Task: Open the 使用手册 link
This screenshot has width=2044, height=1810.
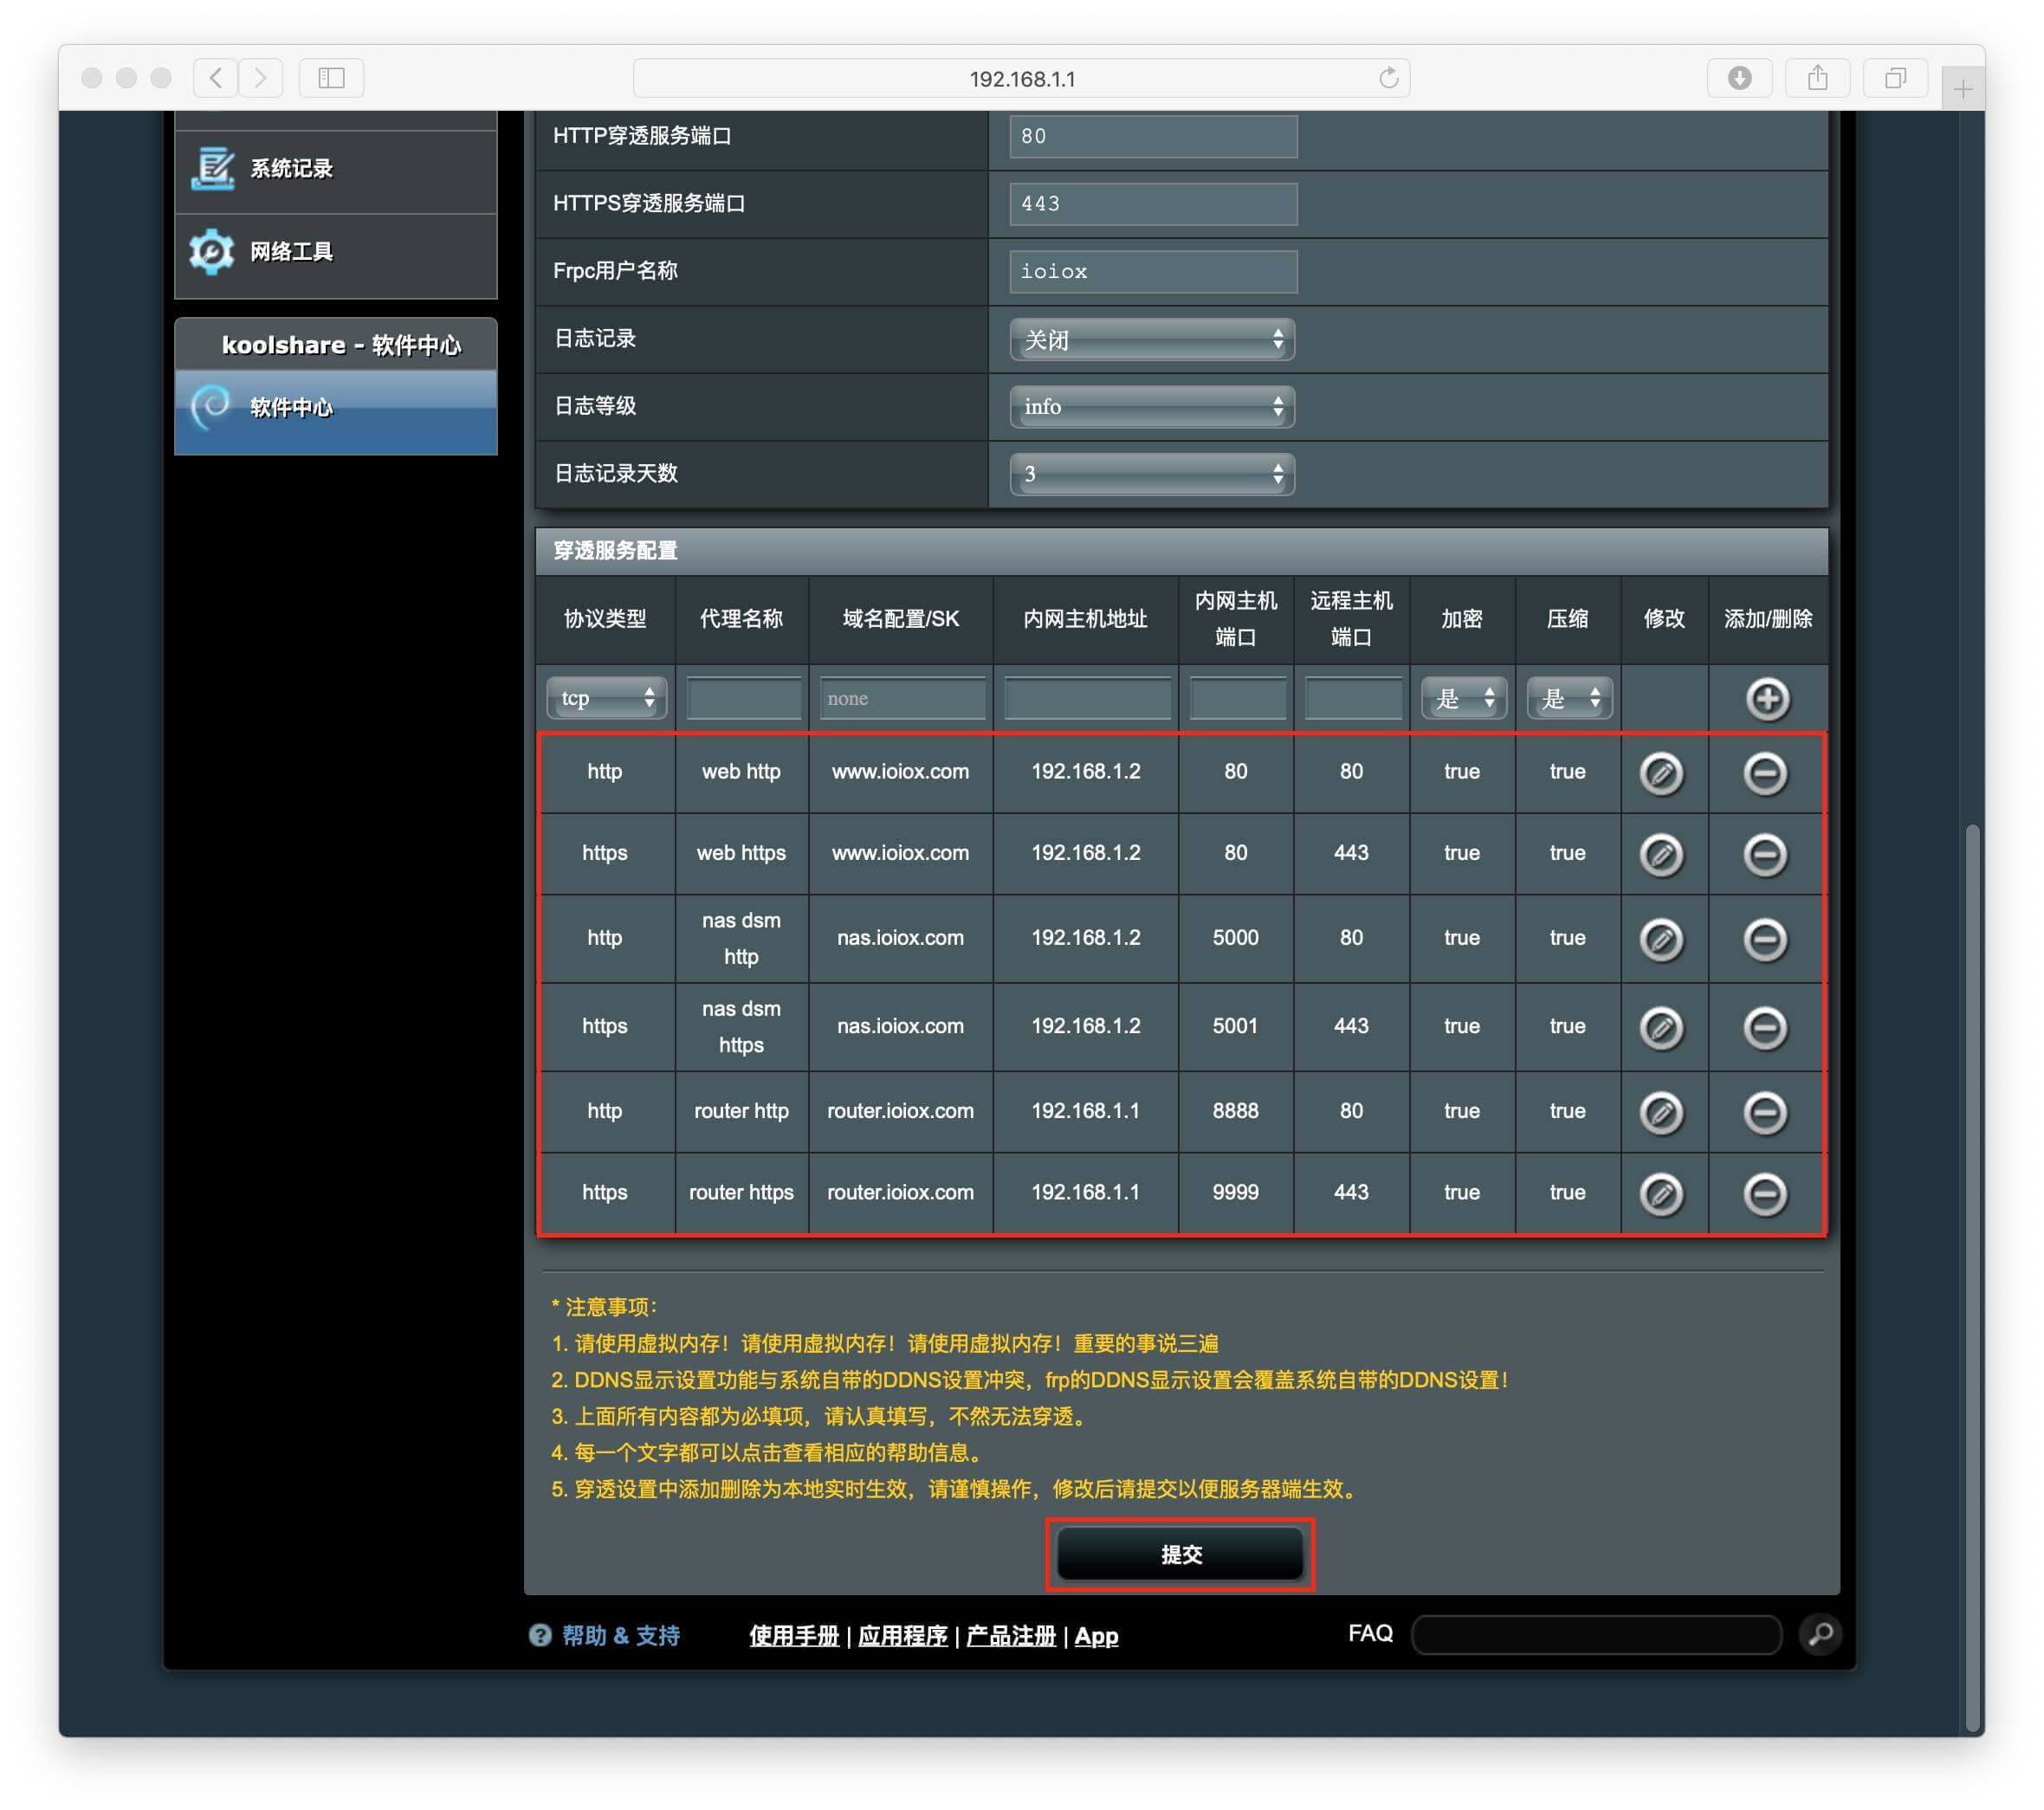Action: [793, 1636]
